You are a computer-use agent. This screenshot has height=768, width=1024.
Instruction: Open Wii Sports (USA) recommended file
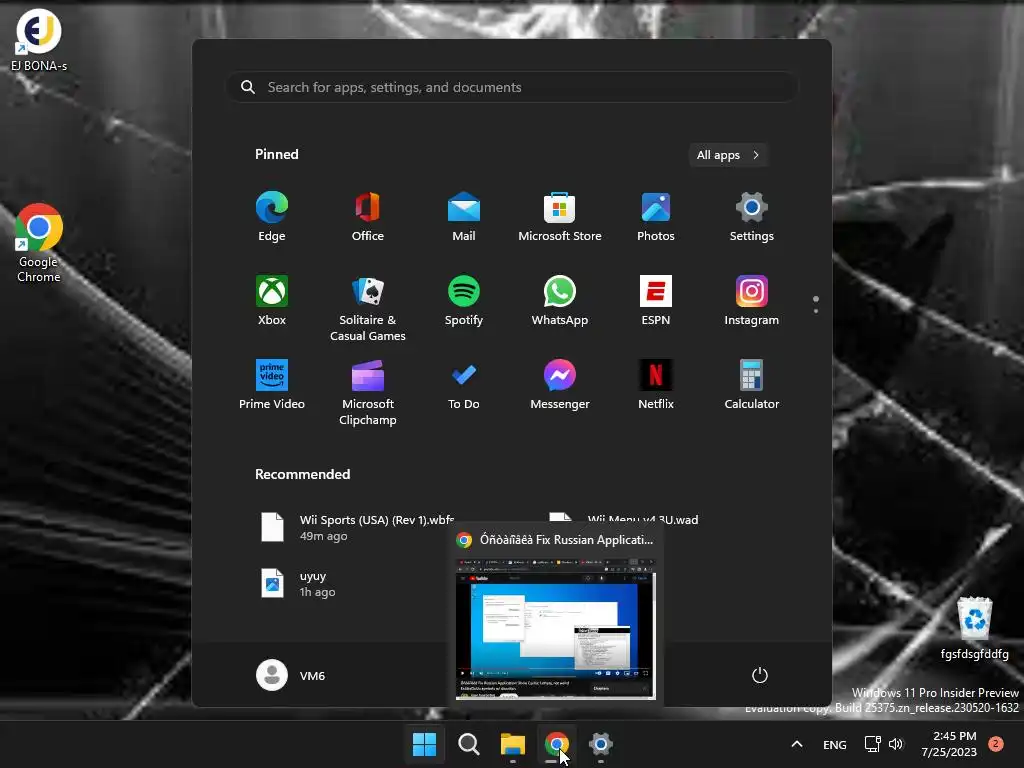tap(356, 527)
